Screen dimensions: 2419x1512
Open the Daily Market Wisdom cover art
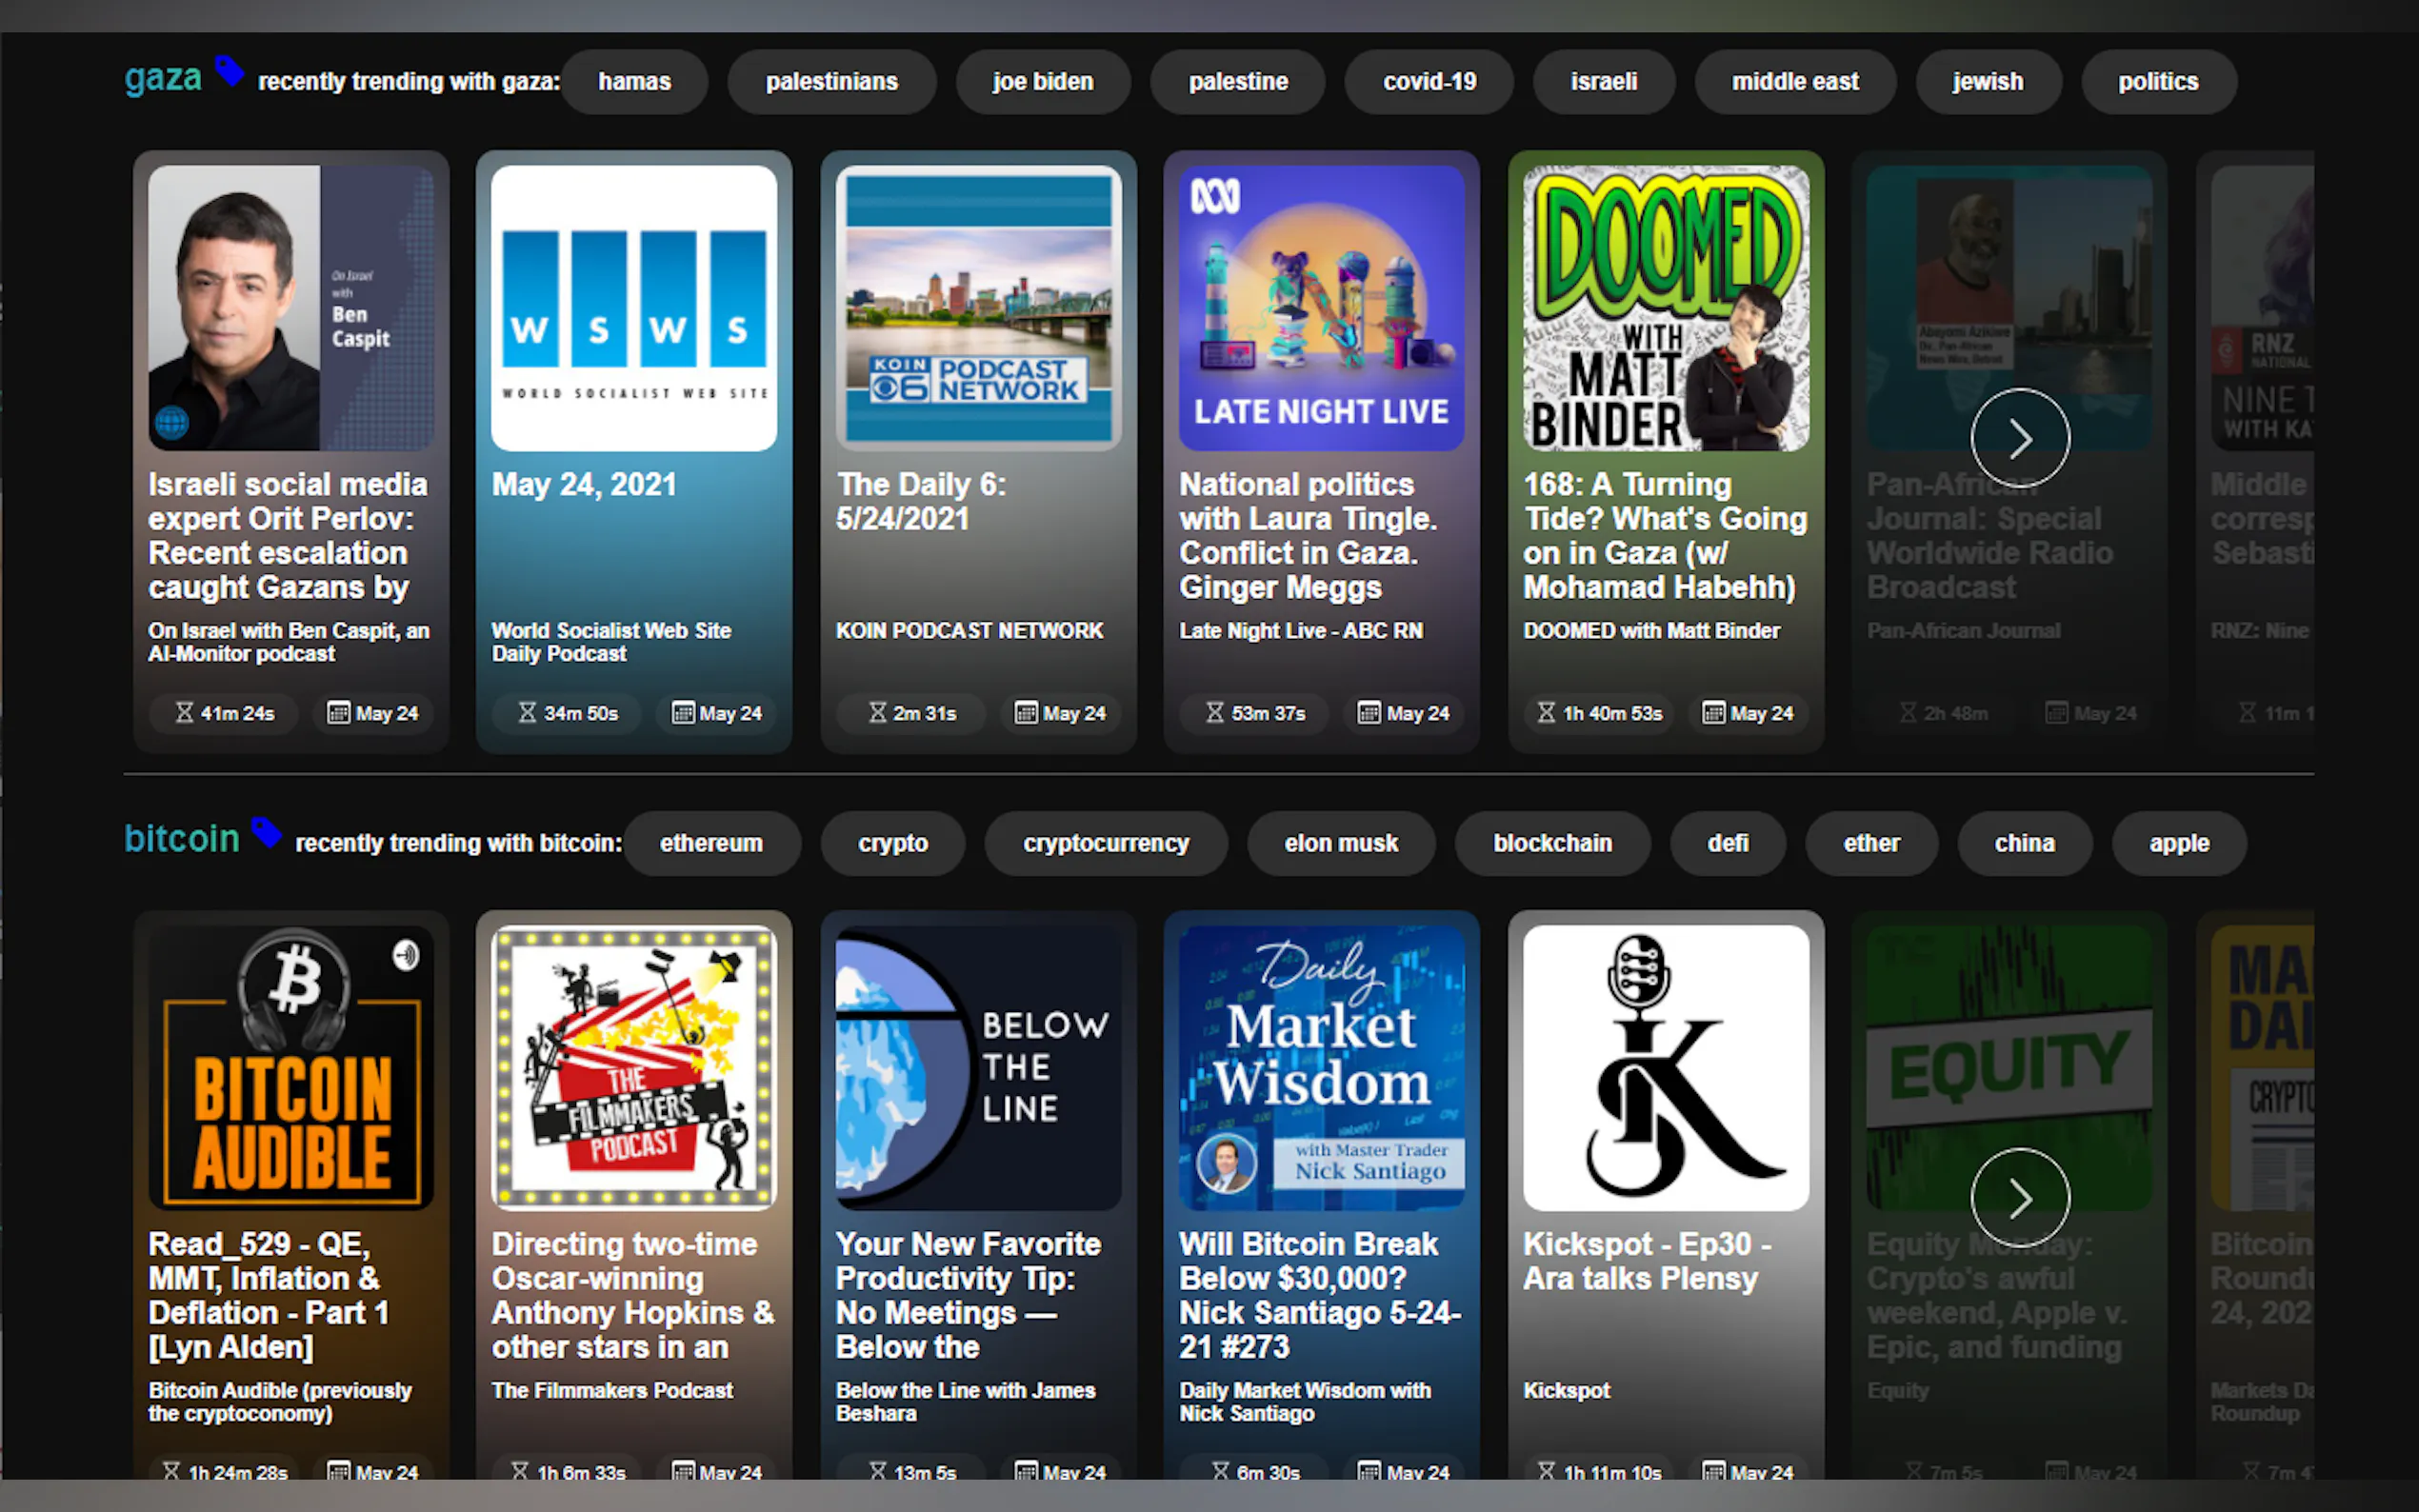(1320, 1067)
